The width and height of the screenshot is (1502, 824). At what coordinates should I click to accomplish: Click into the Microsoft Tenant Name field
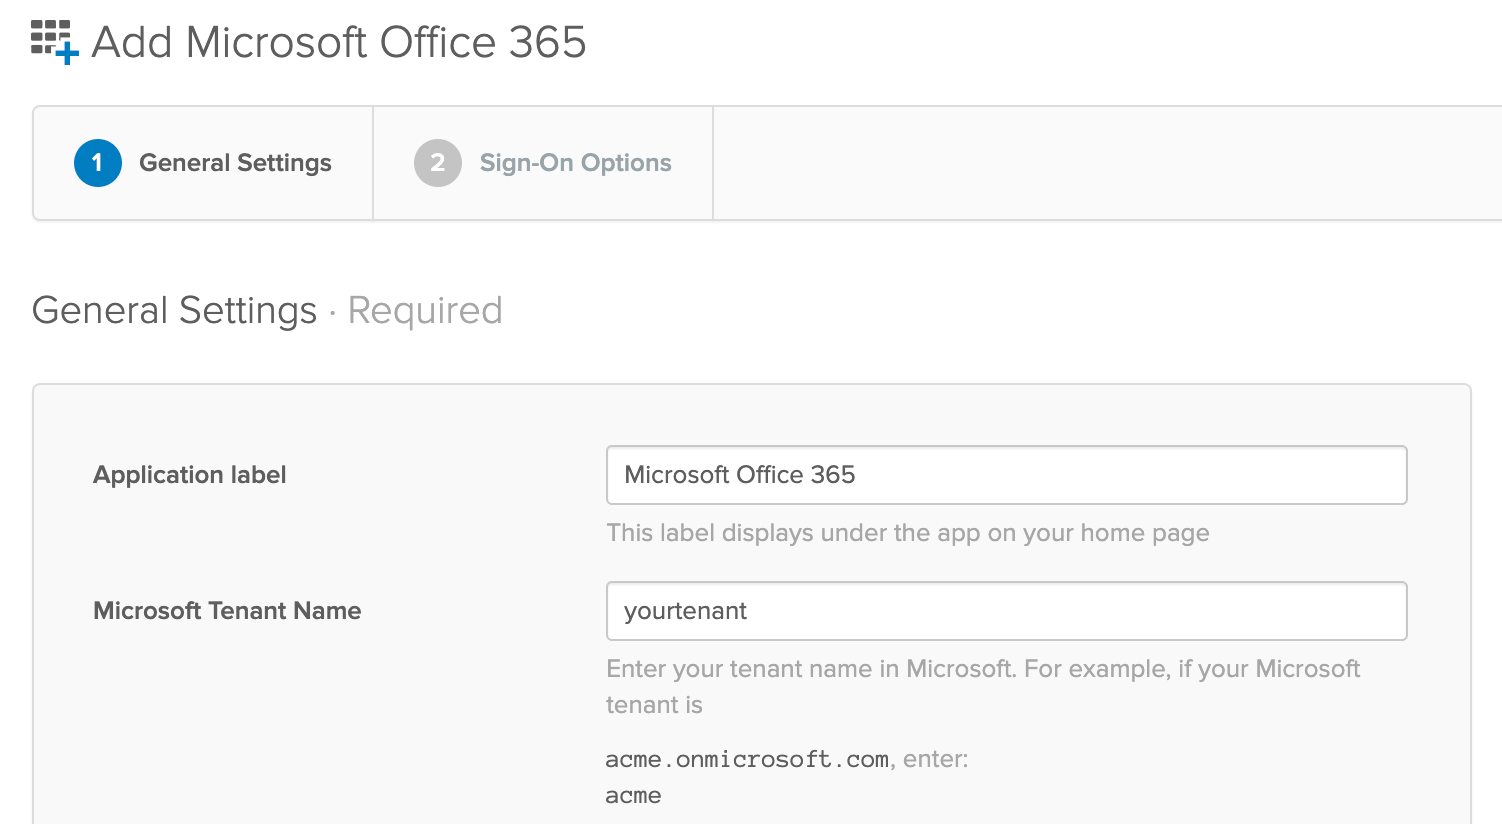pyautogui.click(x=1006, y=611)
